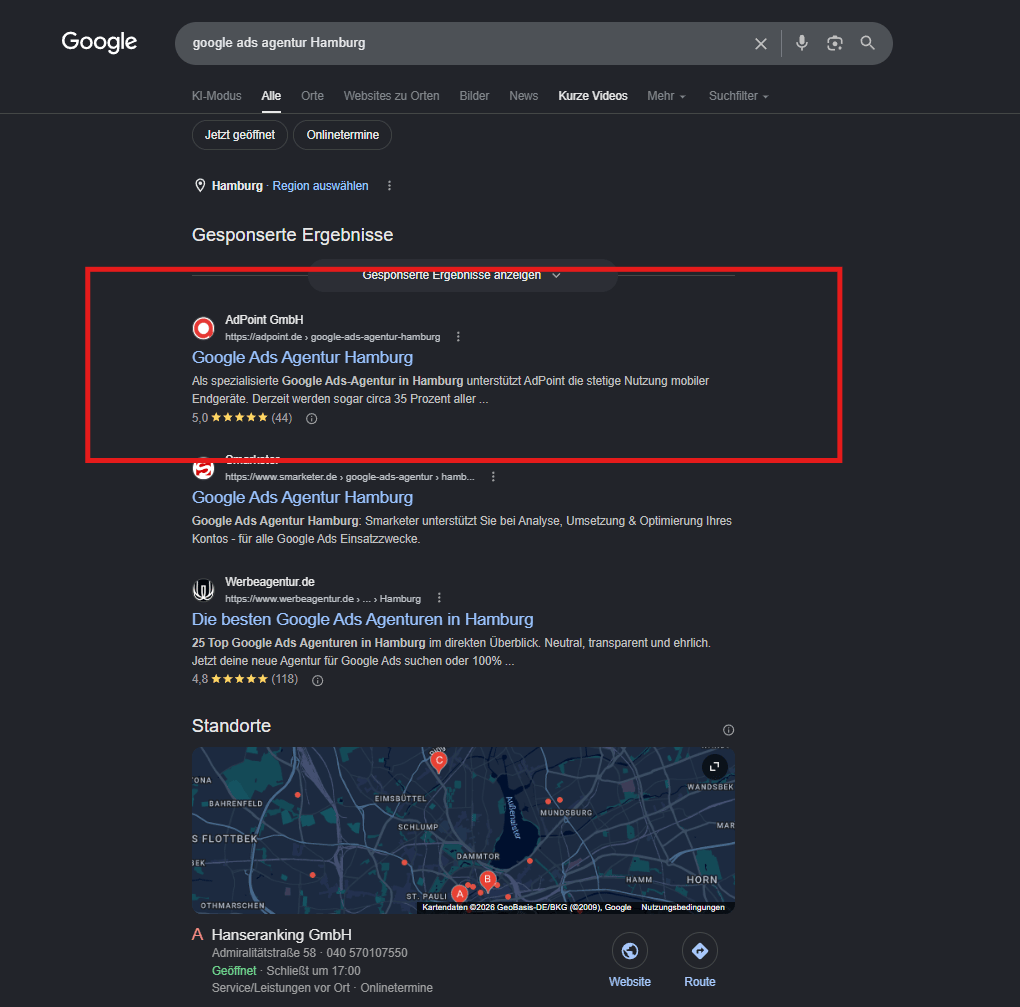The width and height of the screenshot is (1020, 1007).
Task: Open Google Lens image search icon
Action: 835,43
